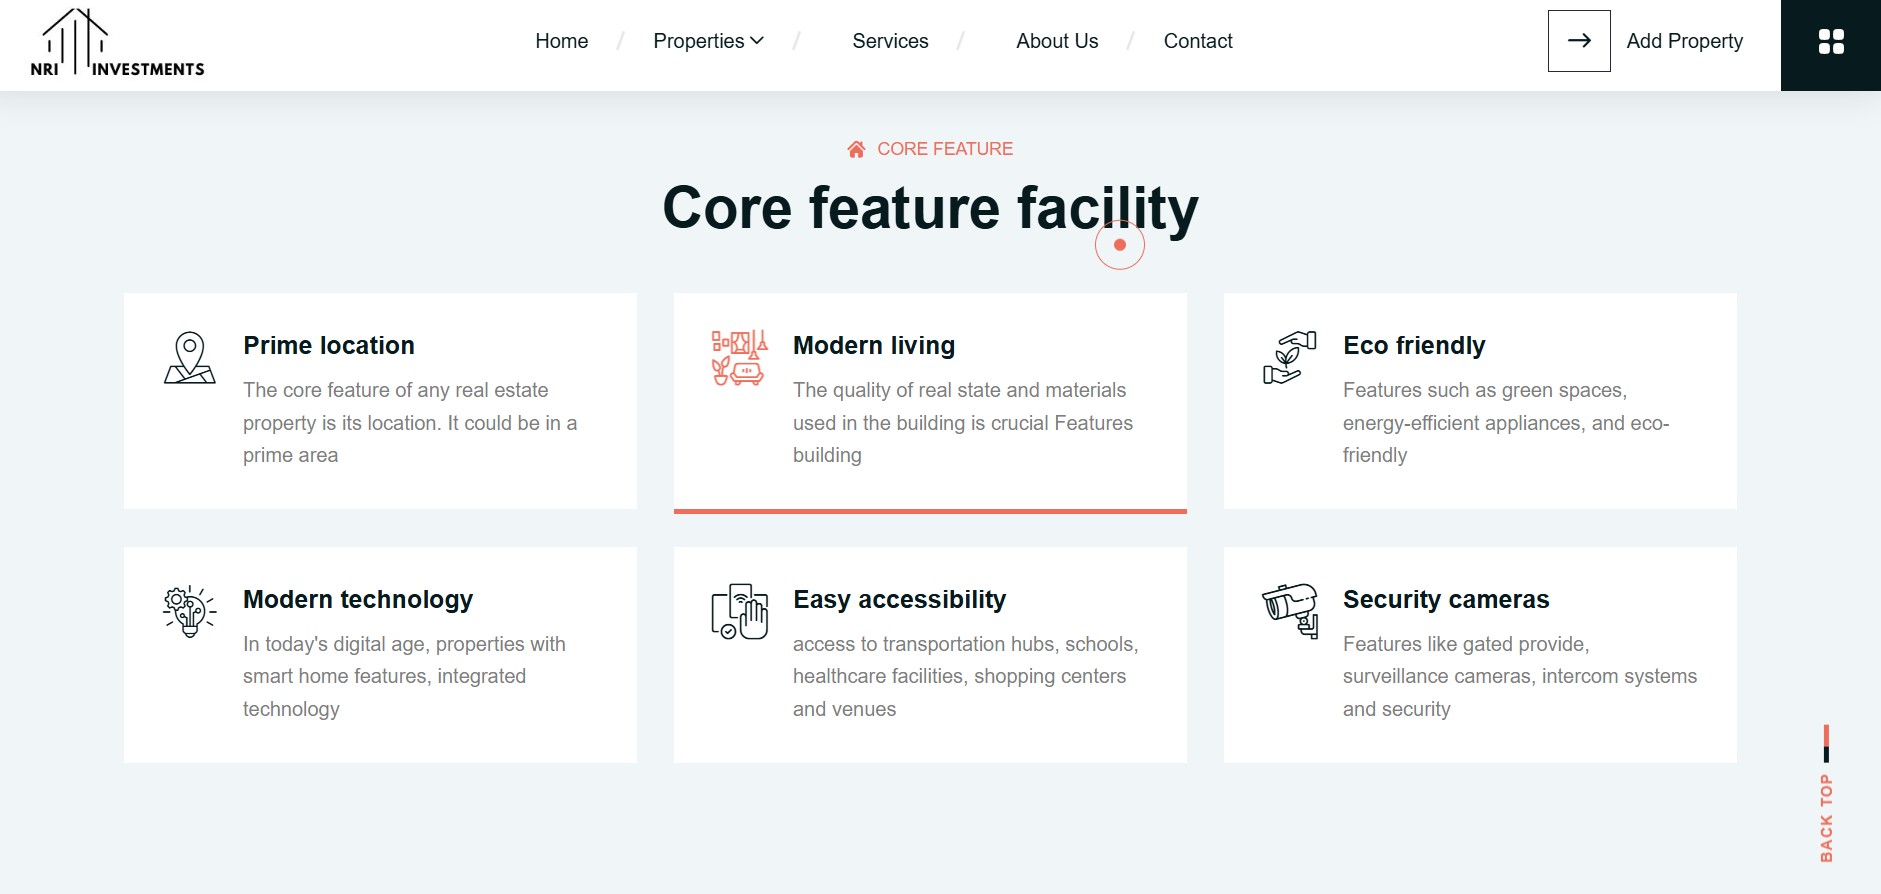Click the NRI Investments logo
Viewport: 1881px width, 894px height.
click(x=117, y=43)
